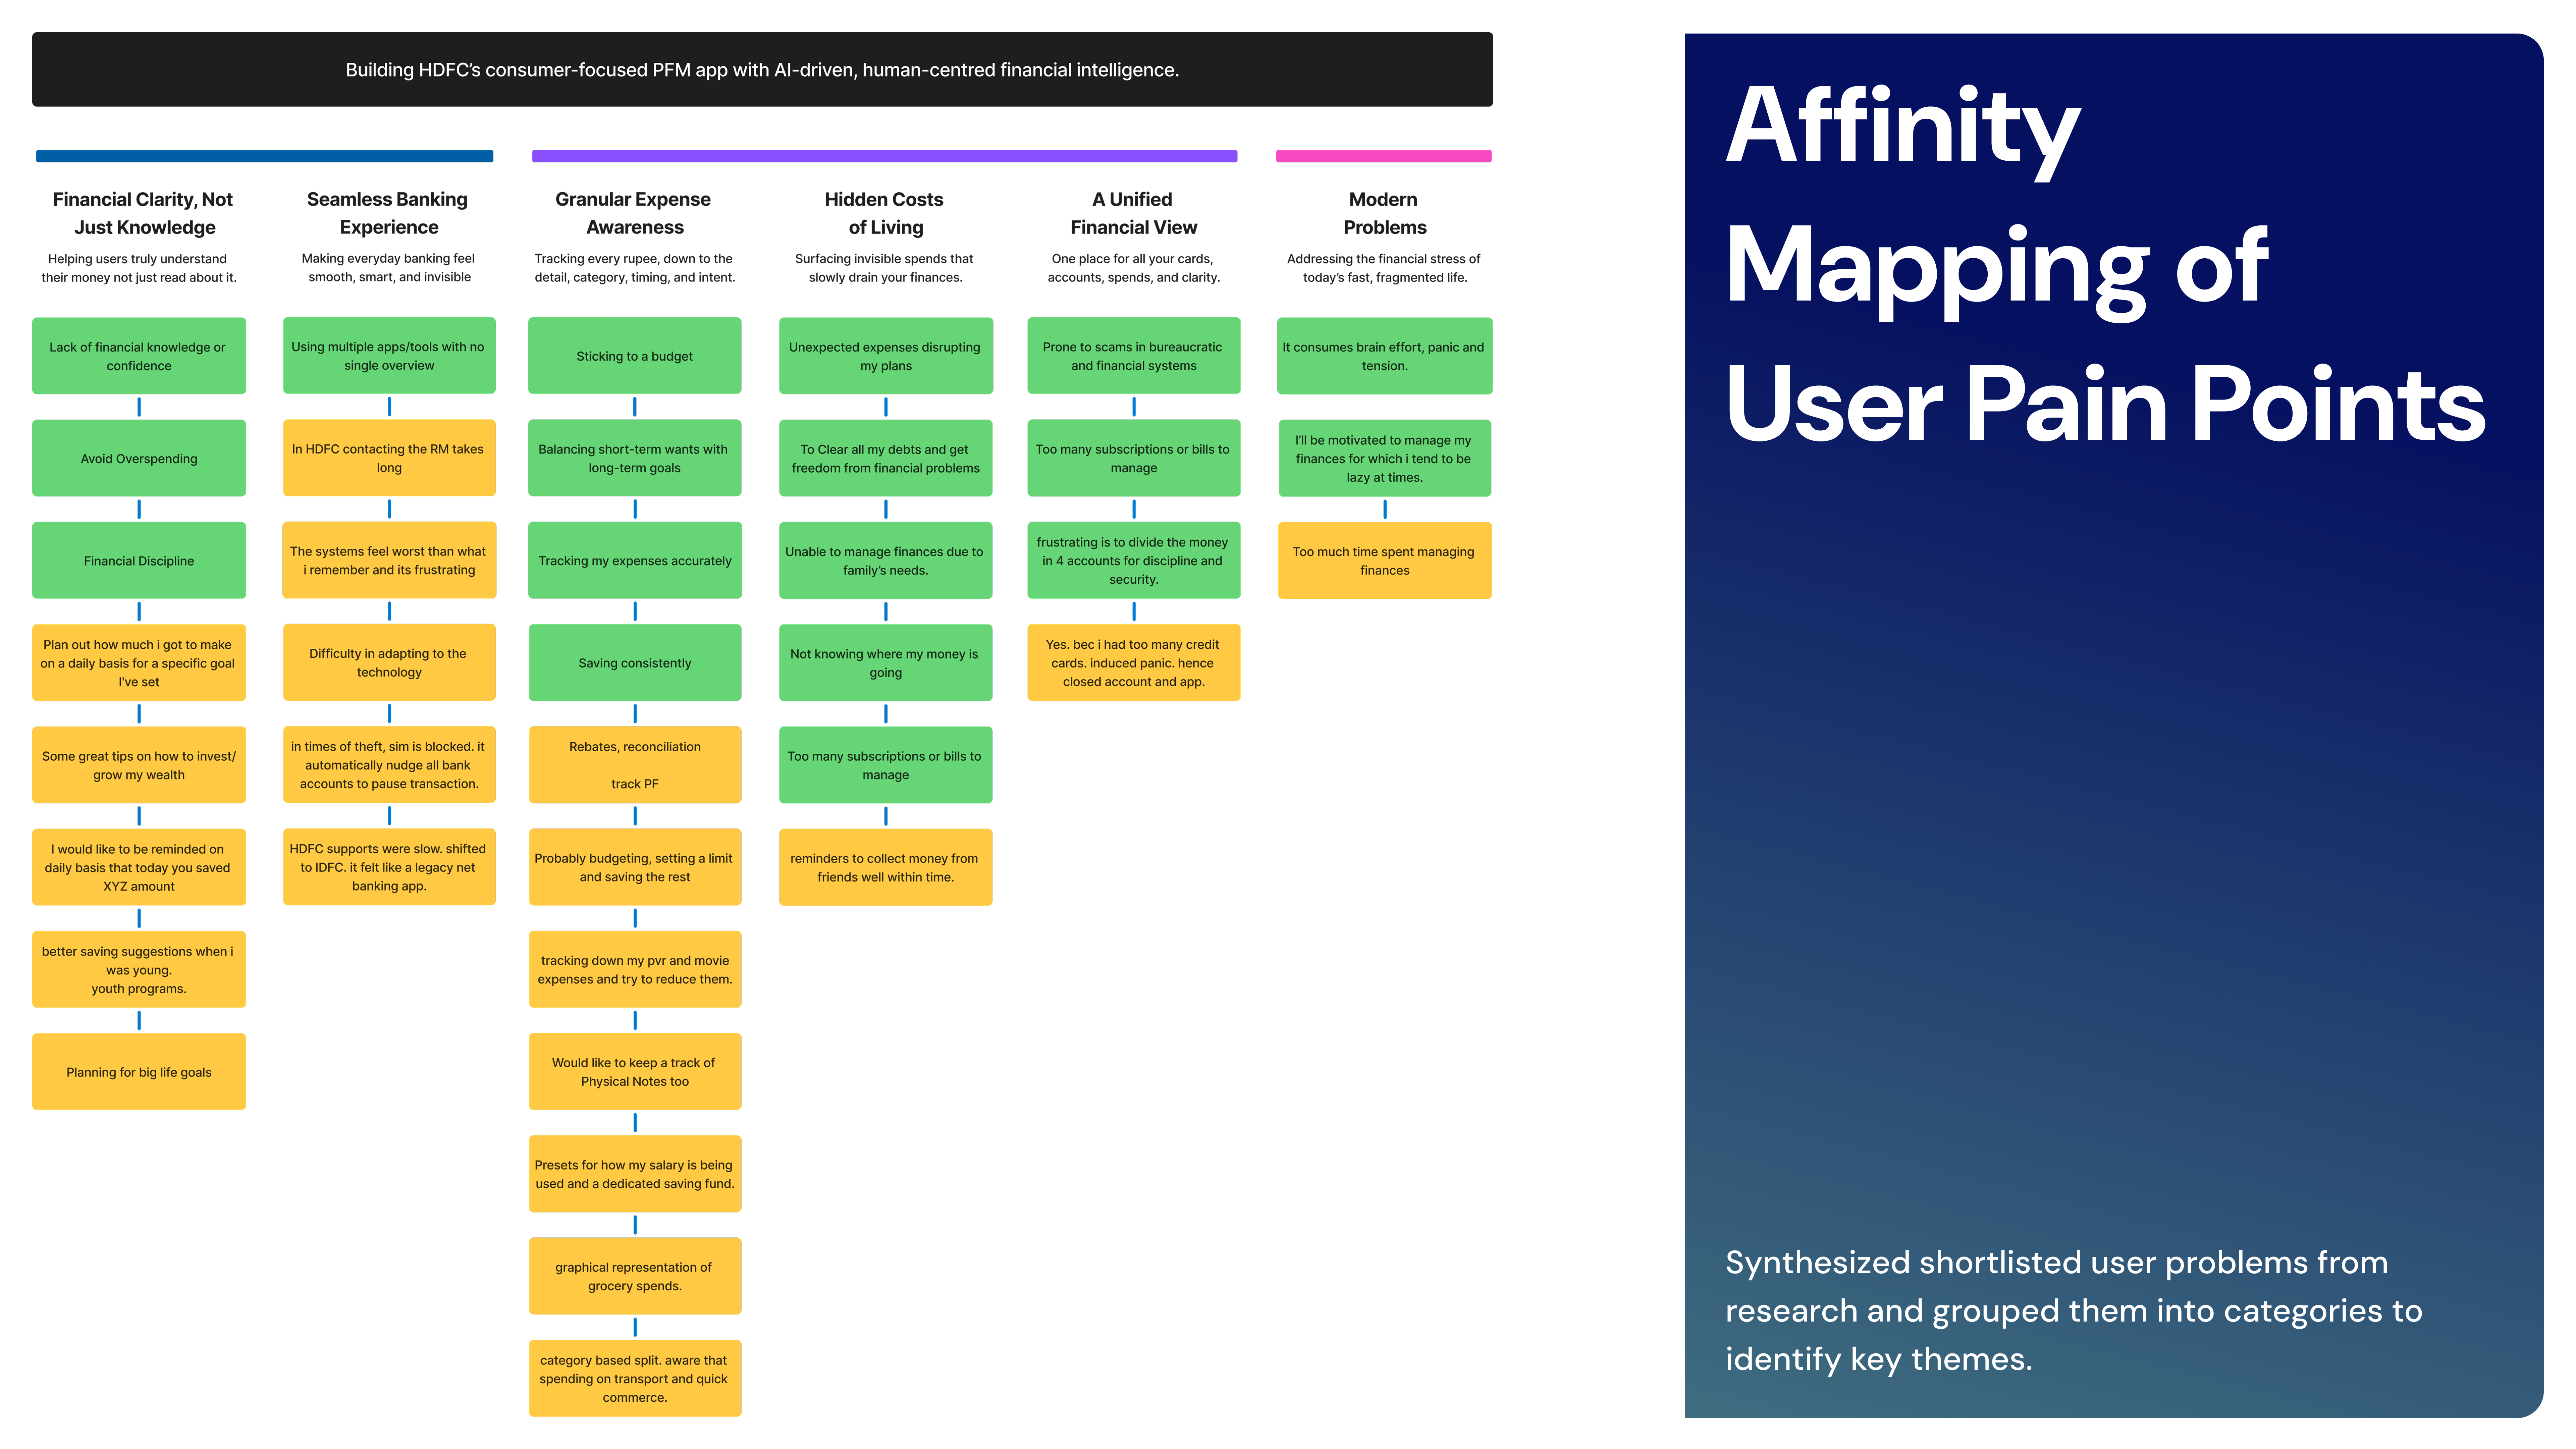Viewport: 2576px width, 1449px height.
Task: Click 'Prone to scams in bureaucratic' green card
Action: 1133,356
